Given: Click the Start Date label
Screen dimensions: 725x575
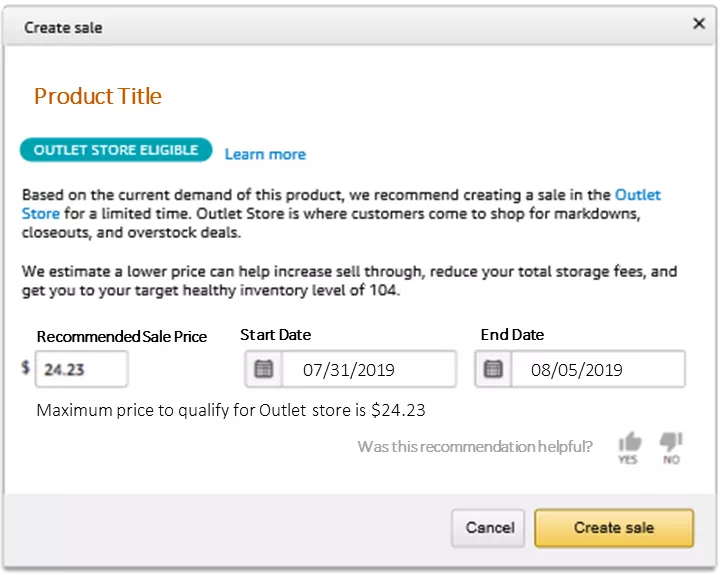Looking at the screenshot, I should pos(275,335).
